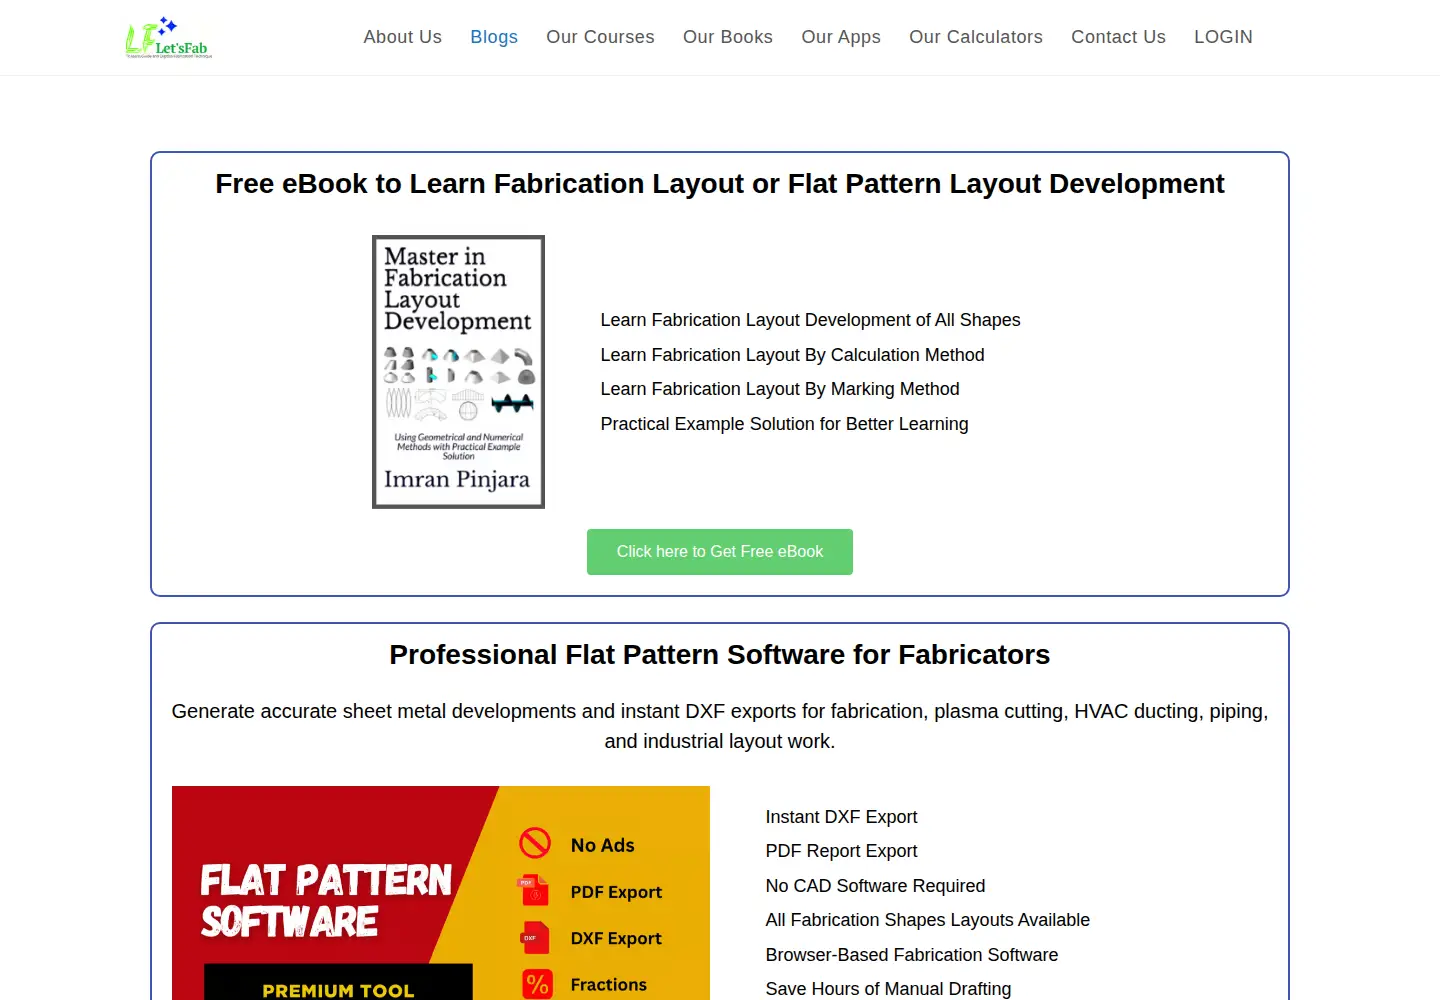Click 'Learn Fabrication Layout By Marking Method'
The image size is (1440, 1000).
click(780, 389)
